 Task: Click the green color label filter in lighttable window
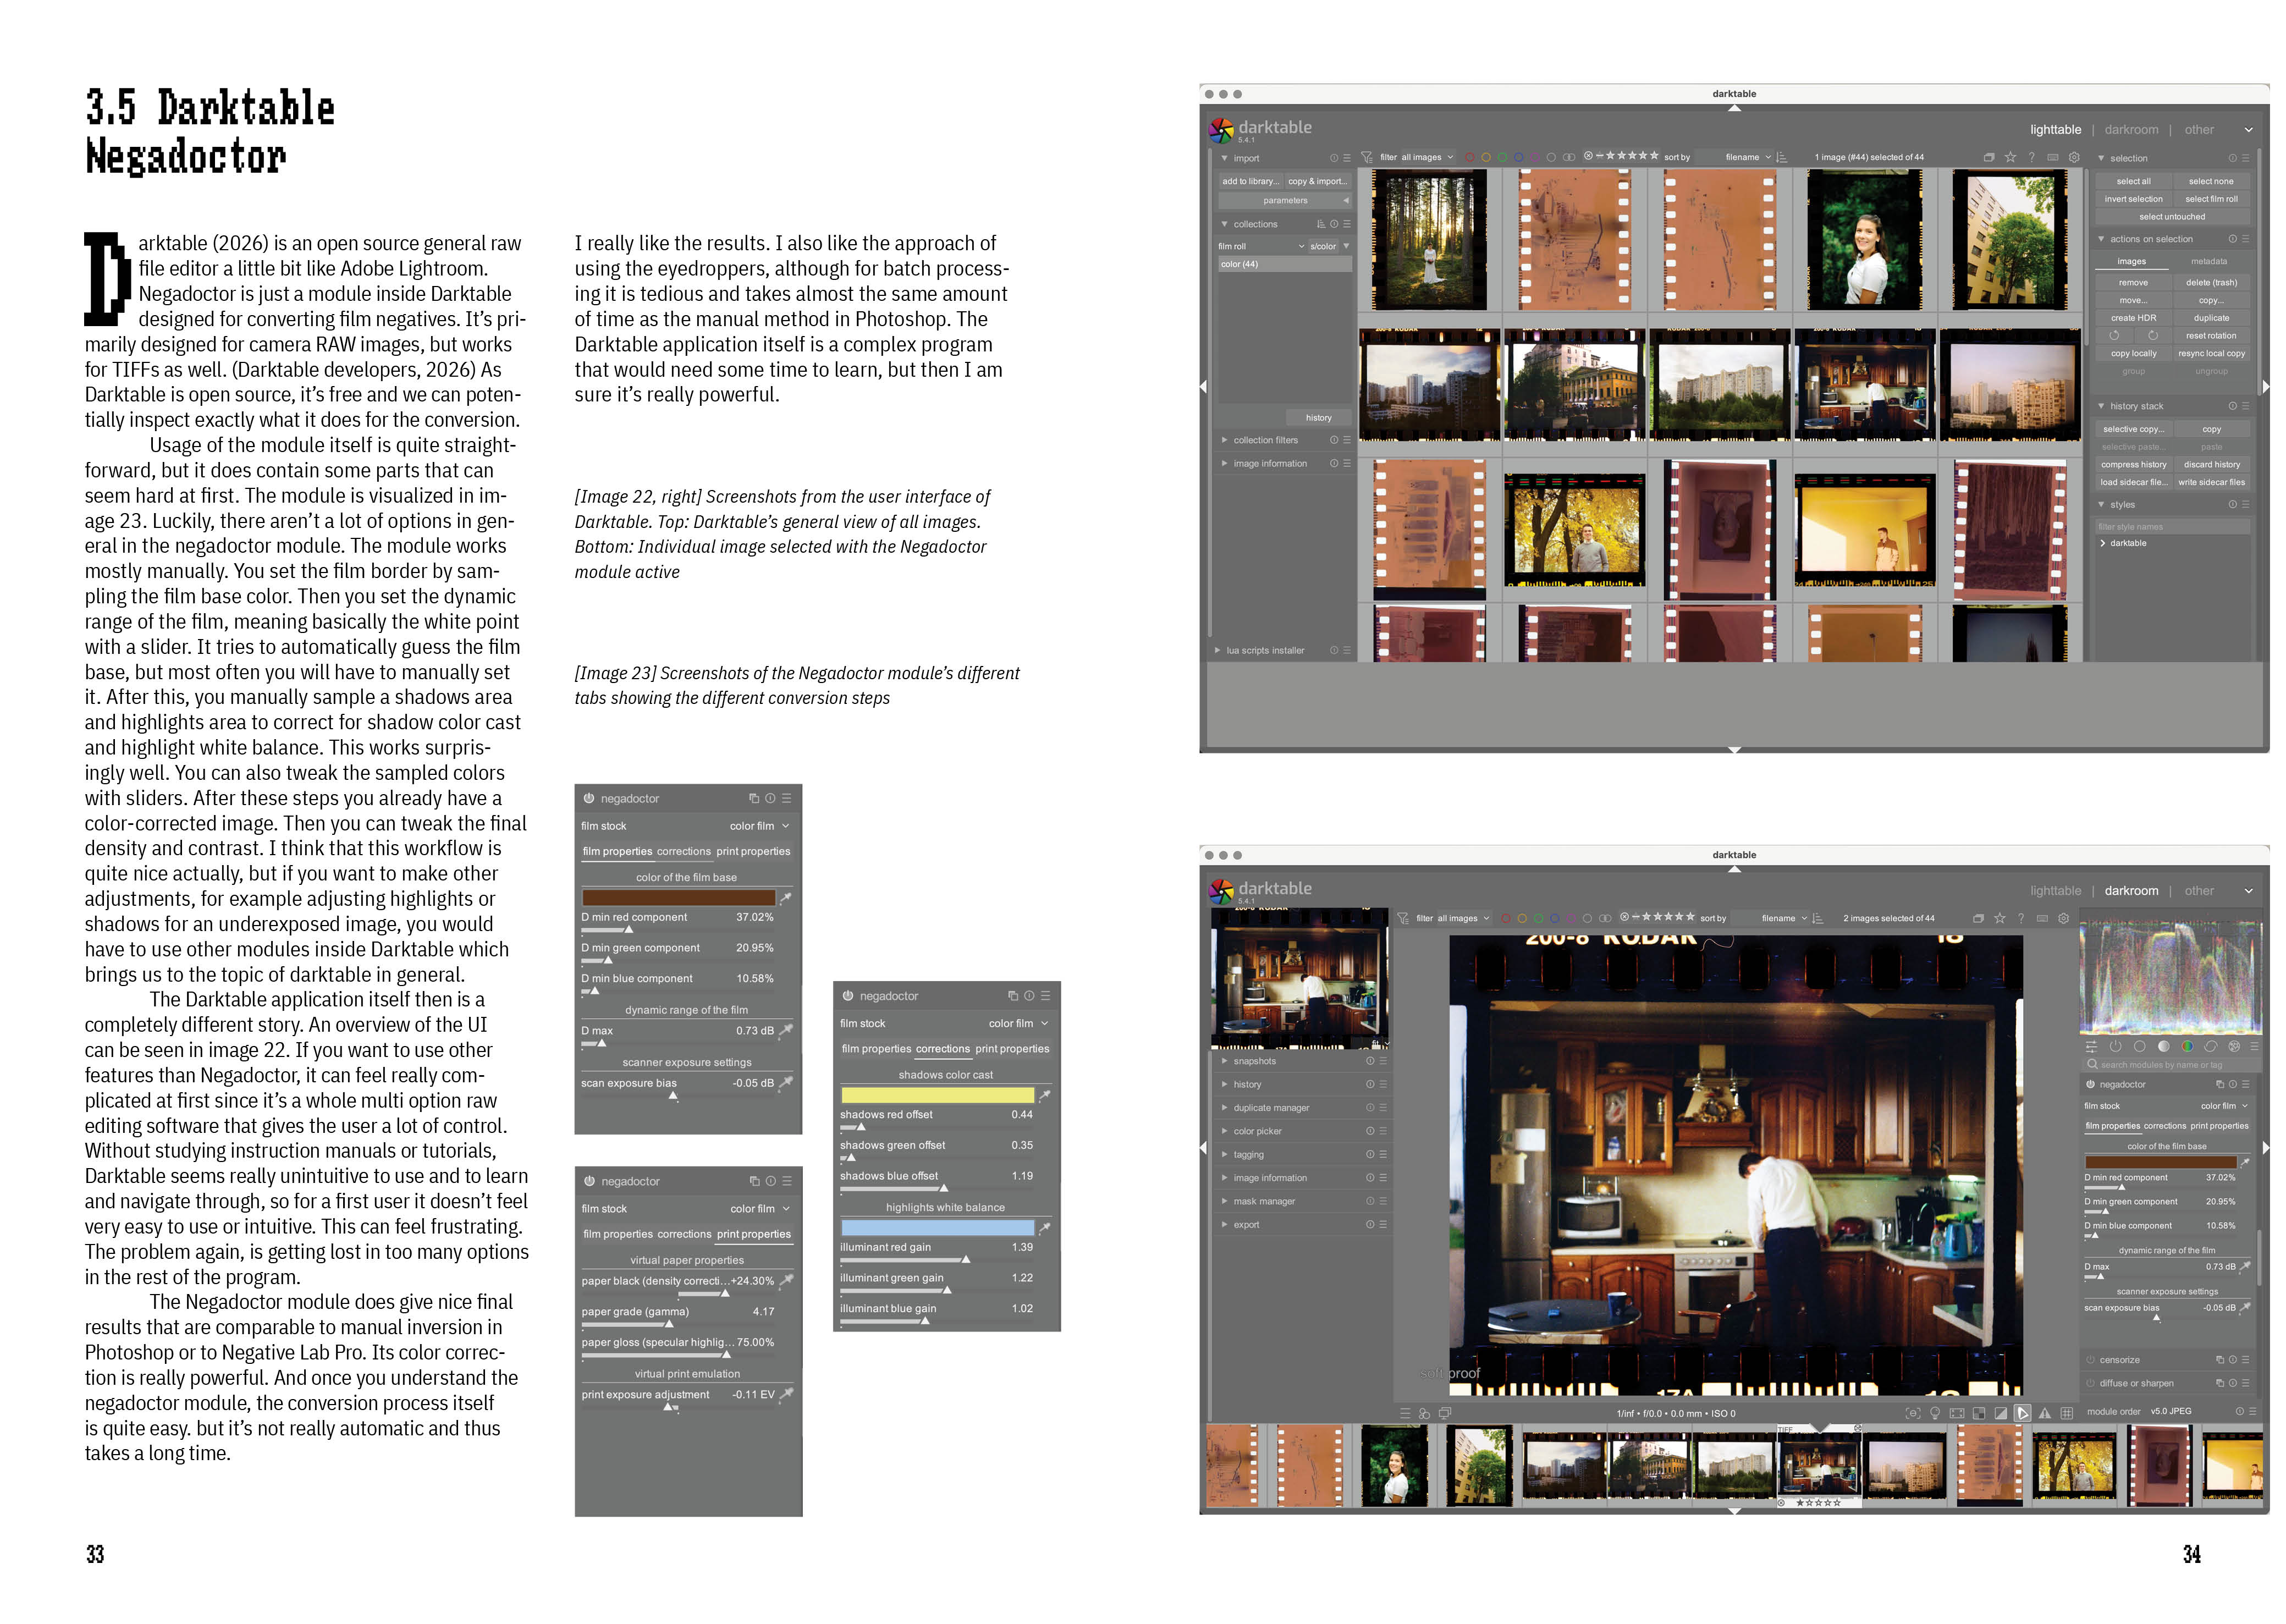1502,157
